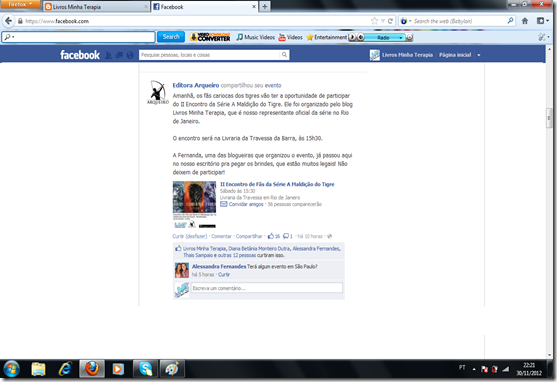This screenshot has height=382, width=557.
Task: Undo like via Curtir (desfazer)
Action: pyautogui.click(x=190, y=236)
